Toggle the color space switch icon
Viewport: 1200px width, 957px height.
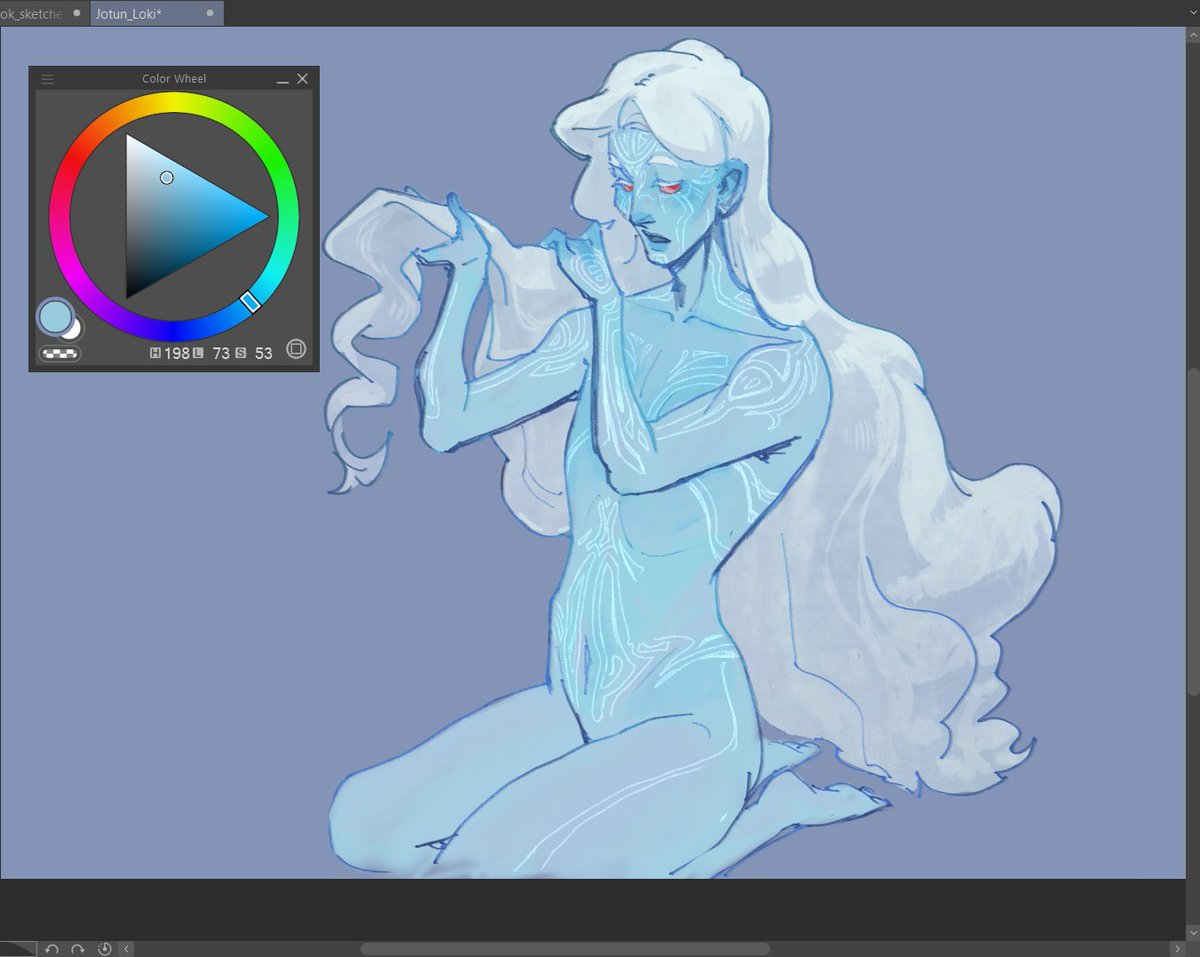[x=296, y=349]
